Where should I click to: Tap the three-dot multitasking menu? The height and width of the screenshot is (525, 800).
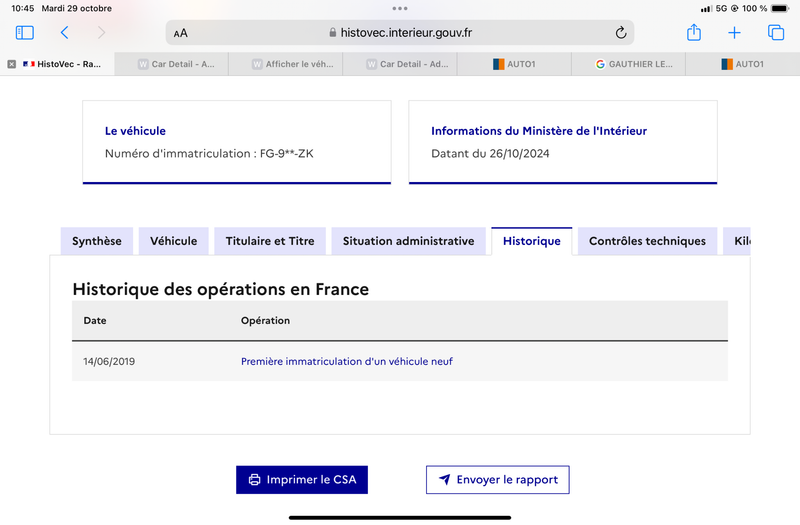click(400, 8)
